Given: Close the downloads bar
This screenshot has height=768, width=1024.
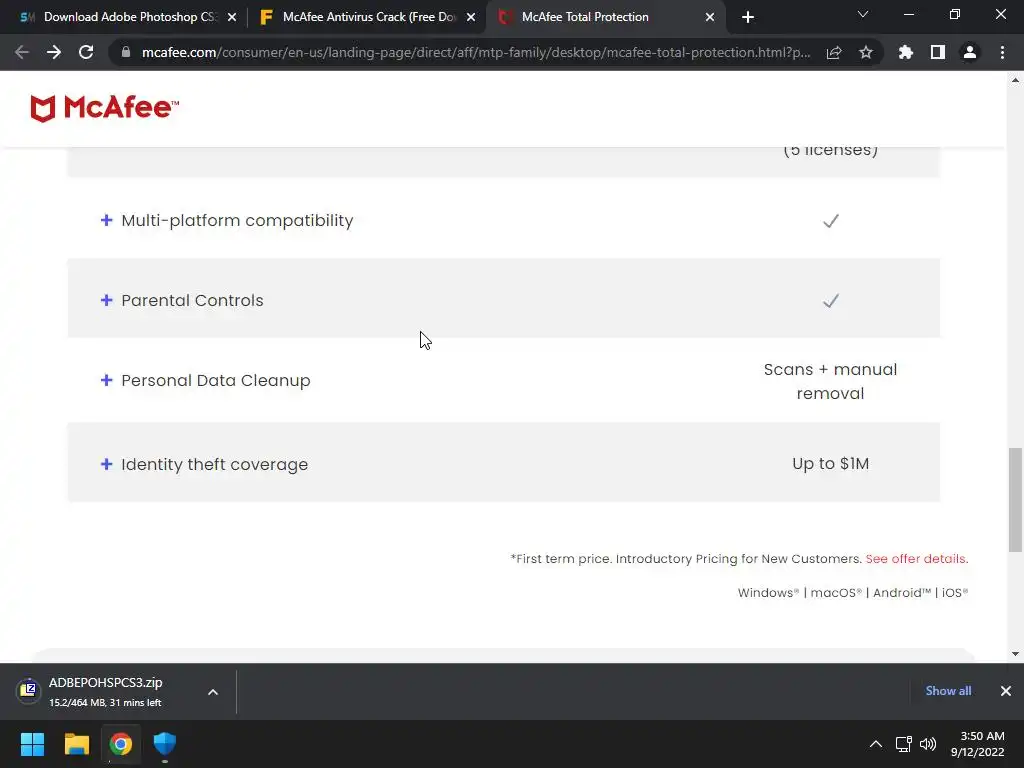Looking at the screenshot, I should pyautogui.click(x=1006, y=691).
